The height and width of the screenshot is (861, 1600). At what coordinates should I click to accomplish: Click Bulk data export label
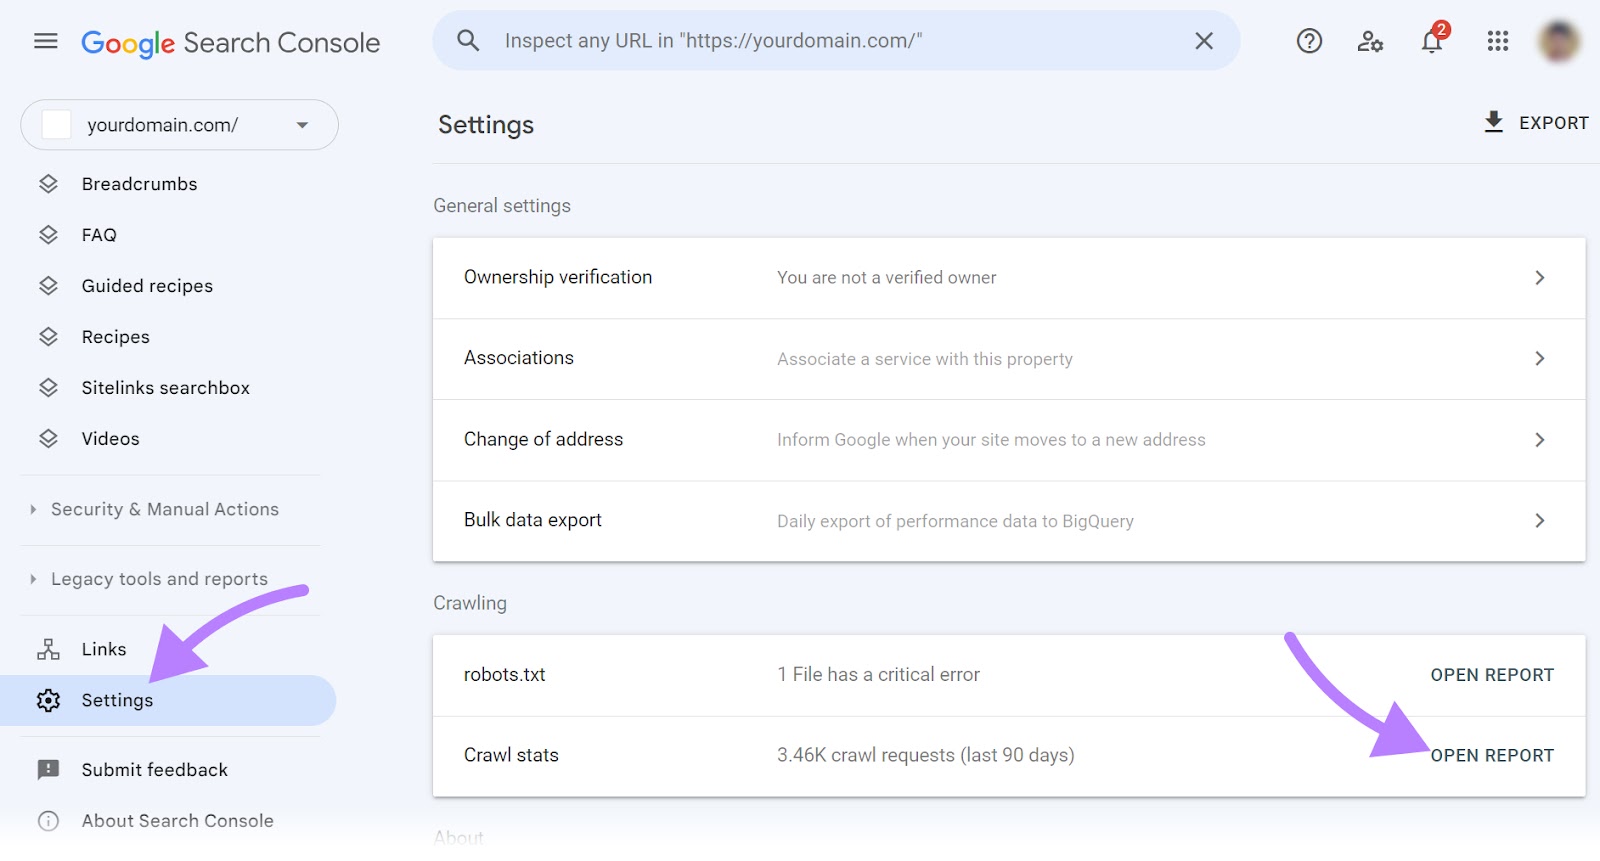point(533,520)
